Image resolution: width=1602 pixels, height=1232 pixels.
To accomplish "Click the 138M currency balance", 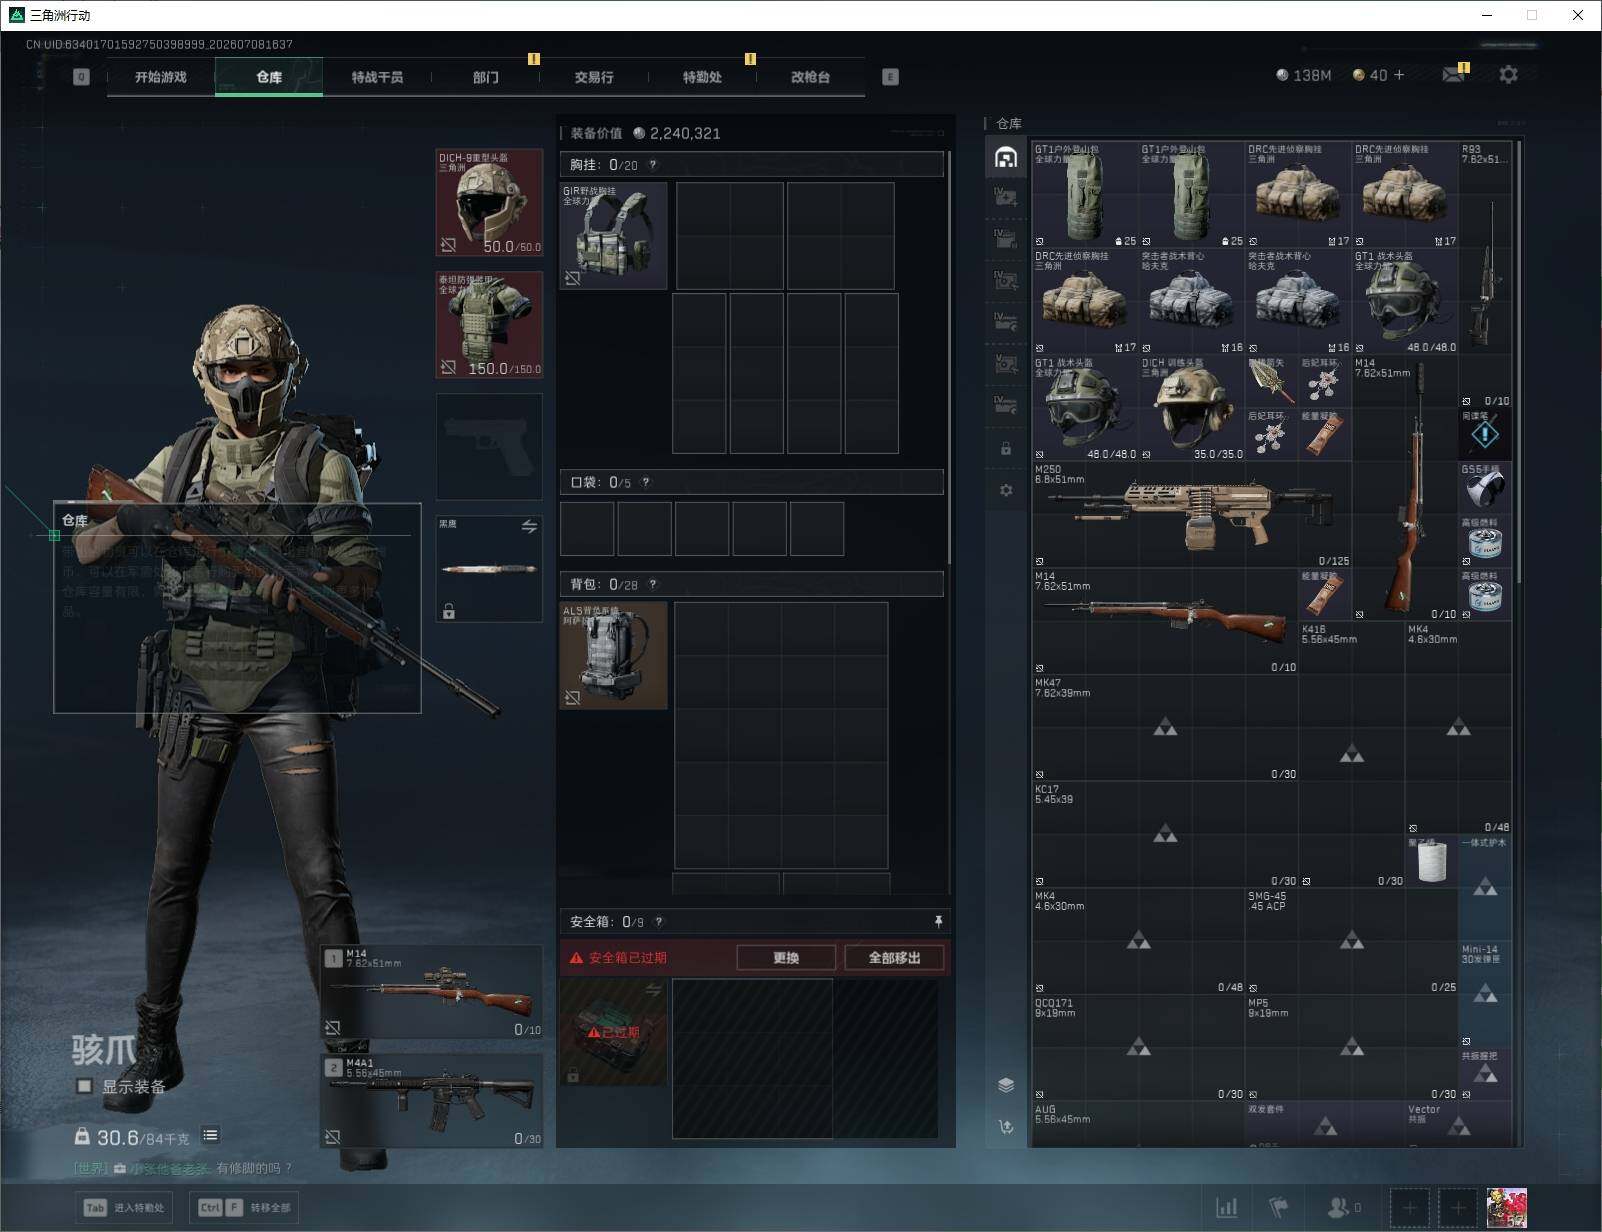I will pyautogui.click(x=1304, y=75).
